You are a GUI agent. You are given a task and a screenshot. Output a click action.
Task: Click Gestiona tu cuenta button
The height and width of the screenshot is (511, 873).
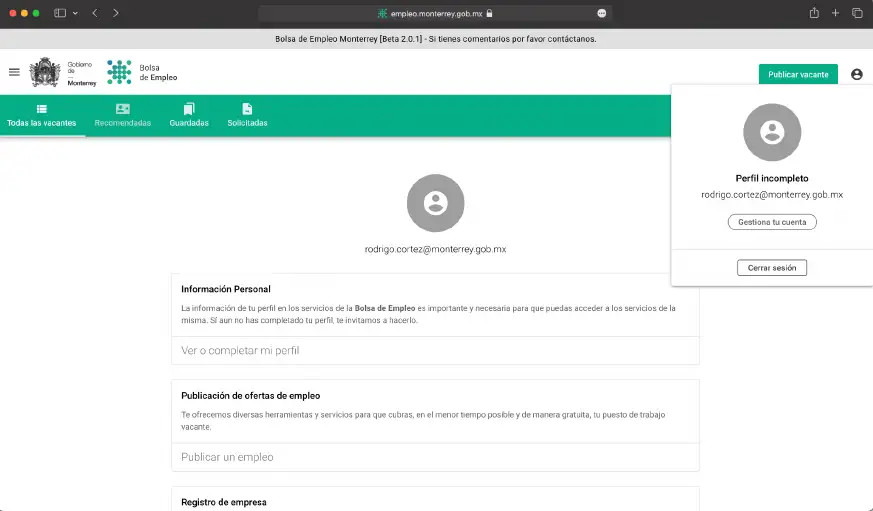pos(772,222)
